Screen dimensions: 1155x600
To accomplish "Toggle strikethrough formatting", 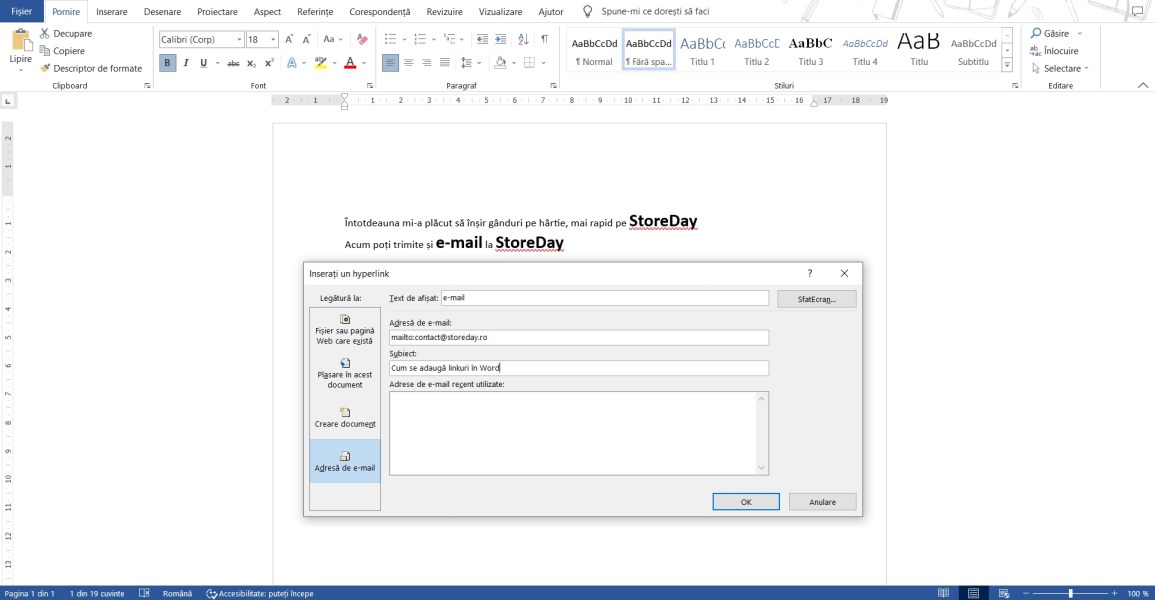I will [x=233, y=63].
